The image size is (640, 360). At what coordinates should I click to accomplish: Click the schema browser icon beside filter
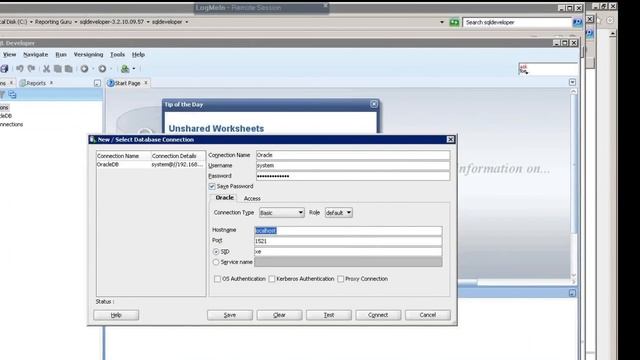(13, 95)
